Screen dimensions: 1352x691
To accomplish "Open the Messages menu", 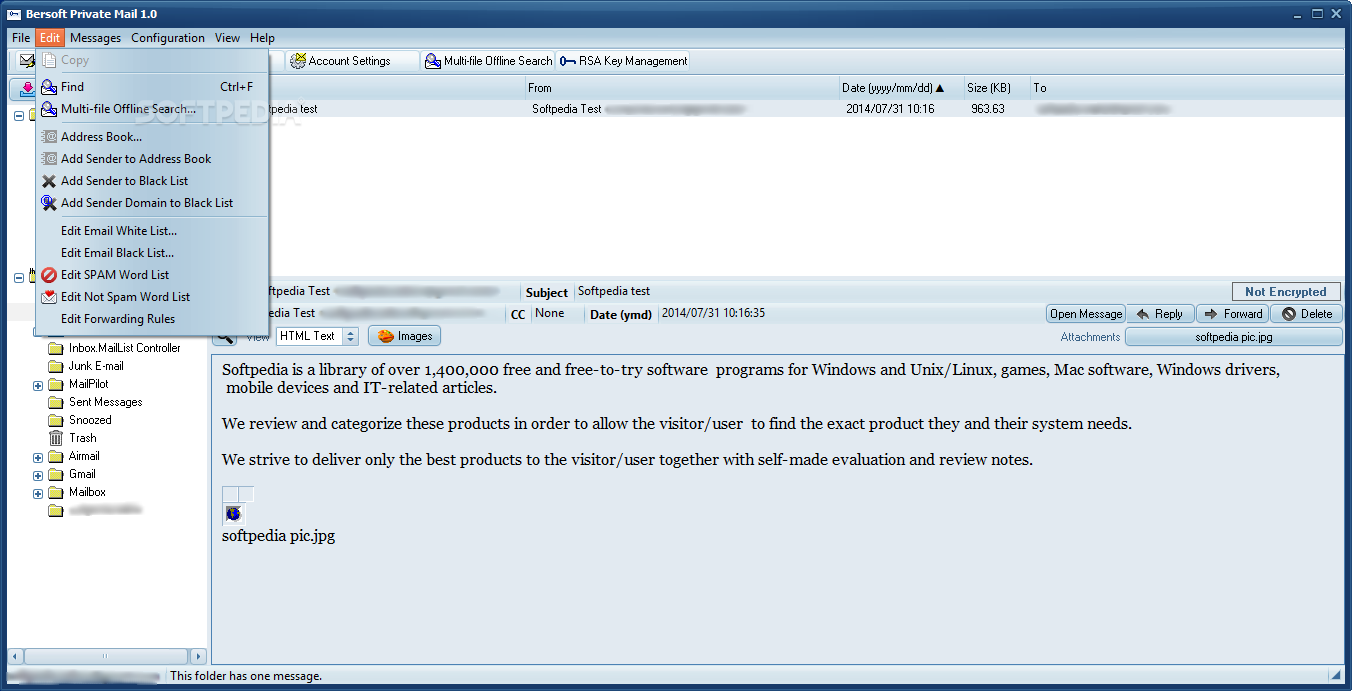I will point(95,38).
